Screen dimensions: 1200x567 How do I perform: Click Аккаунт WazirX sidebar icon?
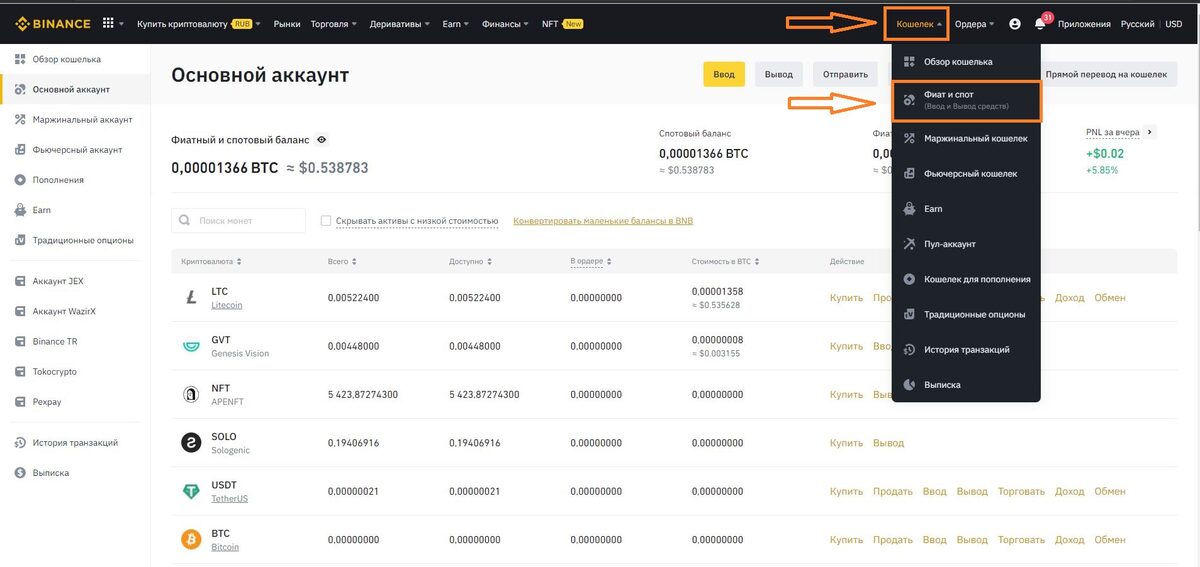pos(20,311)
